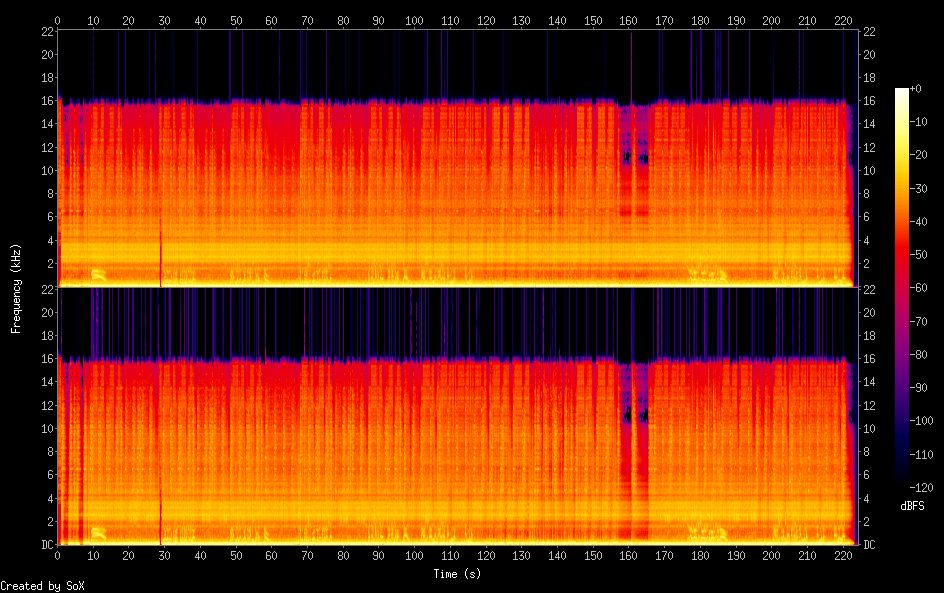Screen dimensions: 944x593
Task: Click the "dBFS" label below the color scale
Action: click(912, 506)
